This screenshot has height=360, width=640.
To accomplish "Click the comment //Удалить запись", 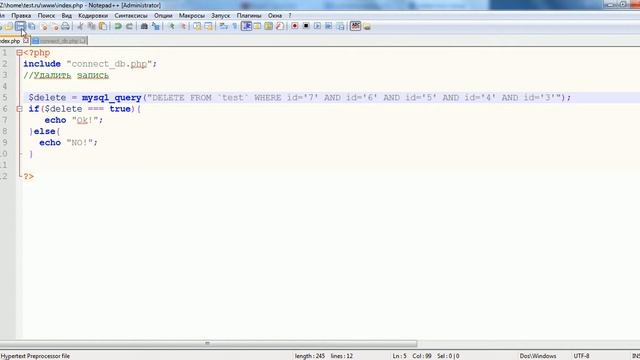I will pos(66,75).
